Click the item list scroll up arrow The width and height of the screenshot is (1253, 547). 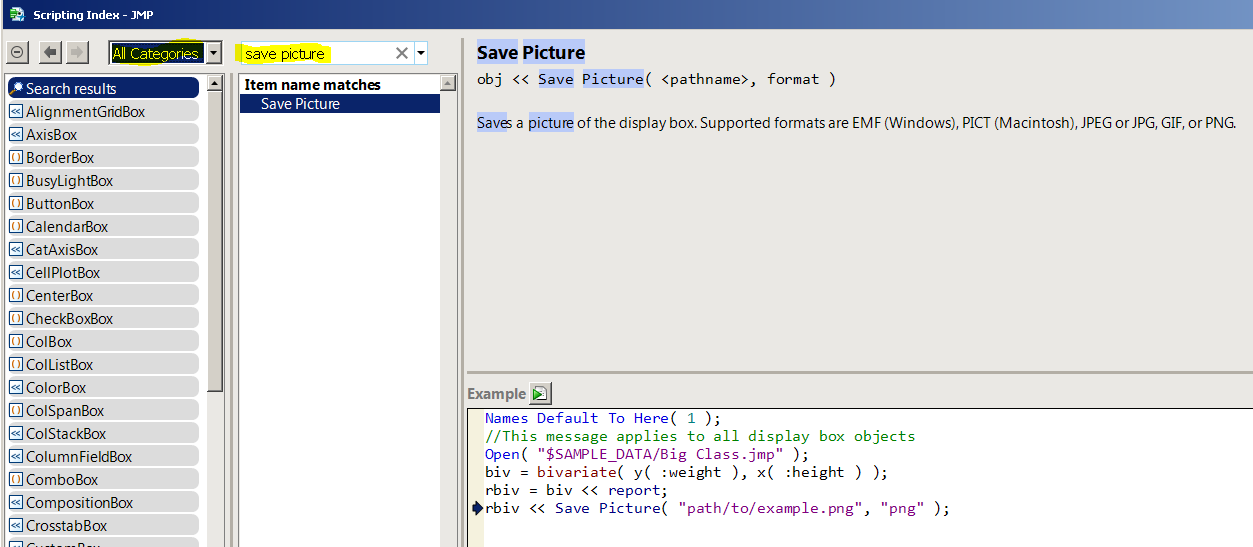449,83
